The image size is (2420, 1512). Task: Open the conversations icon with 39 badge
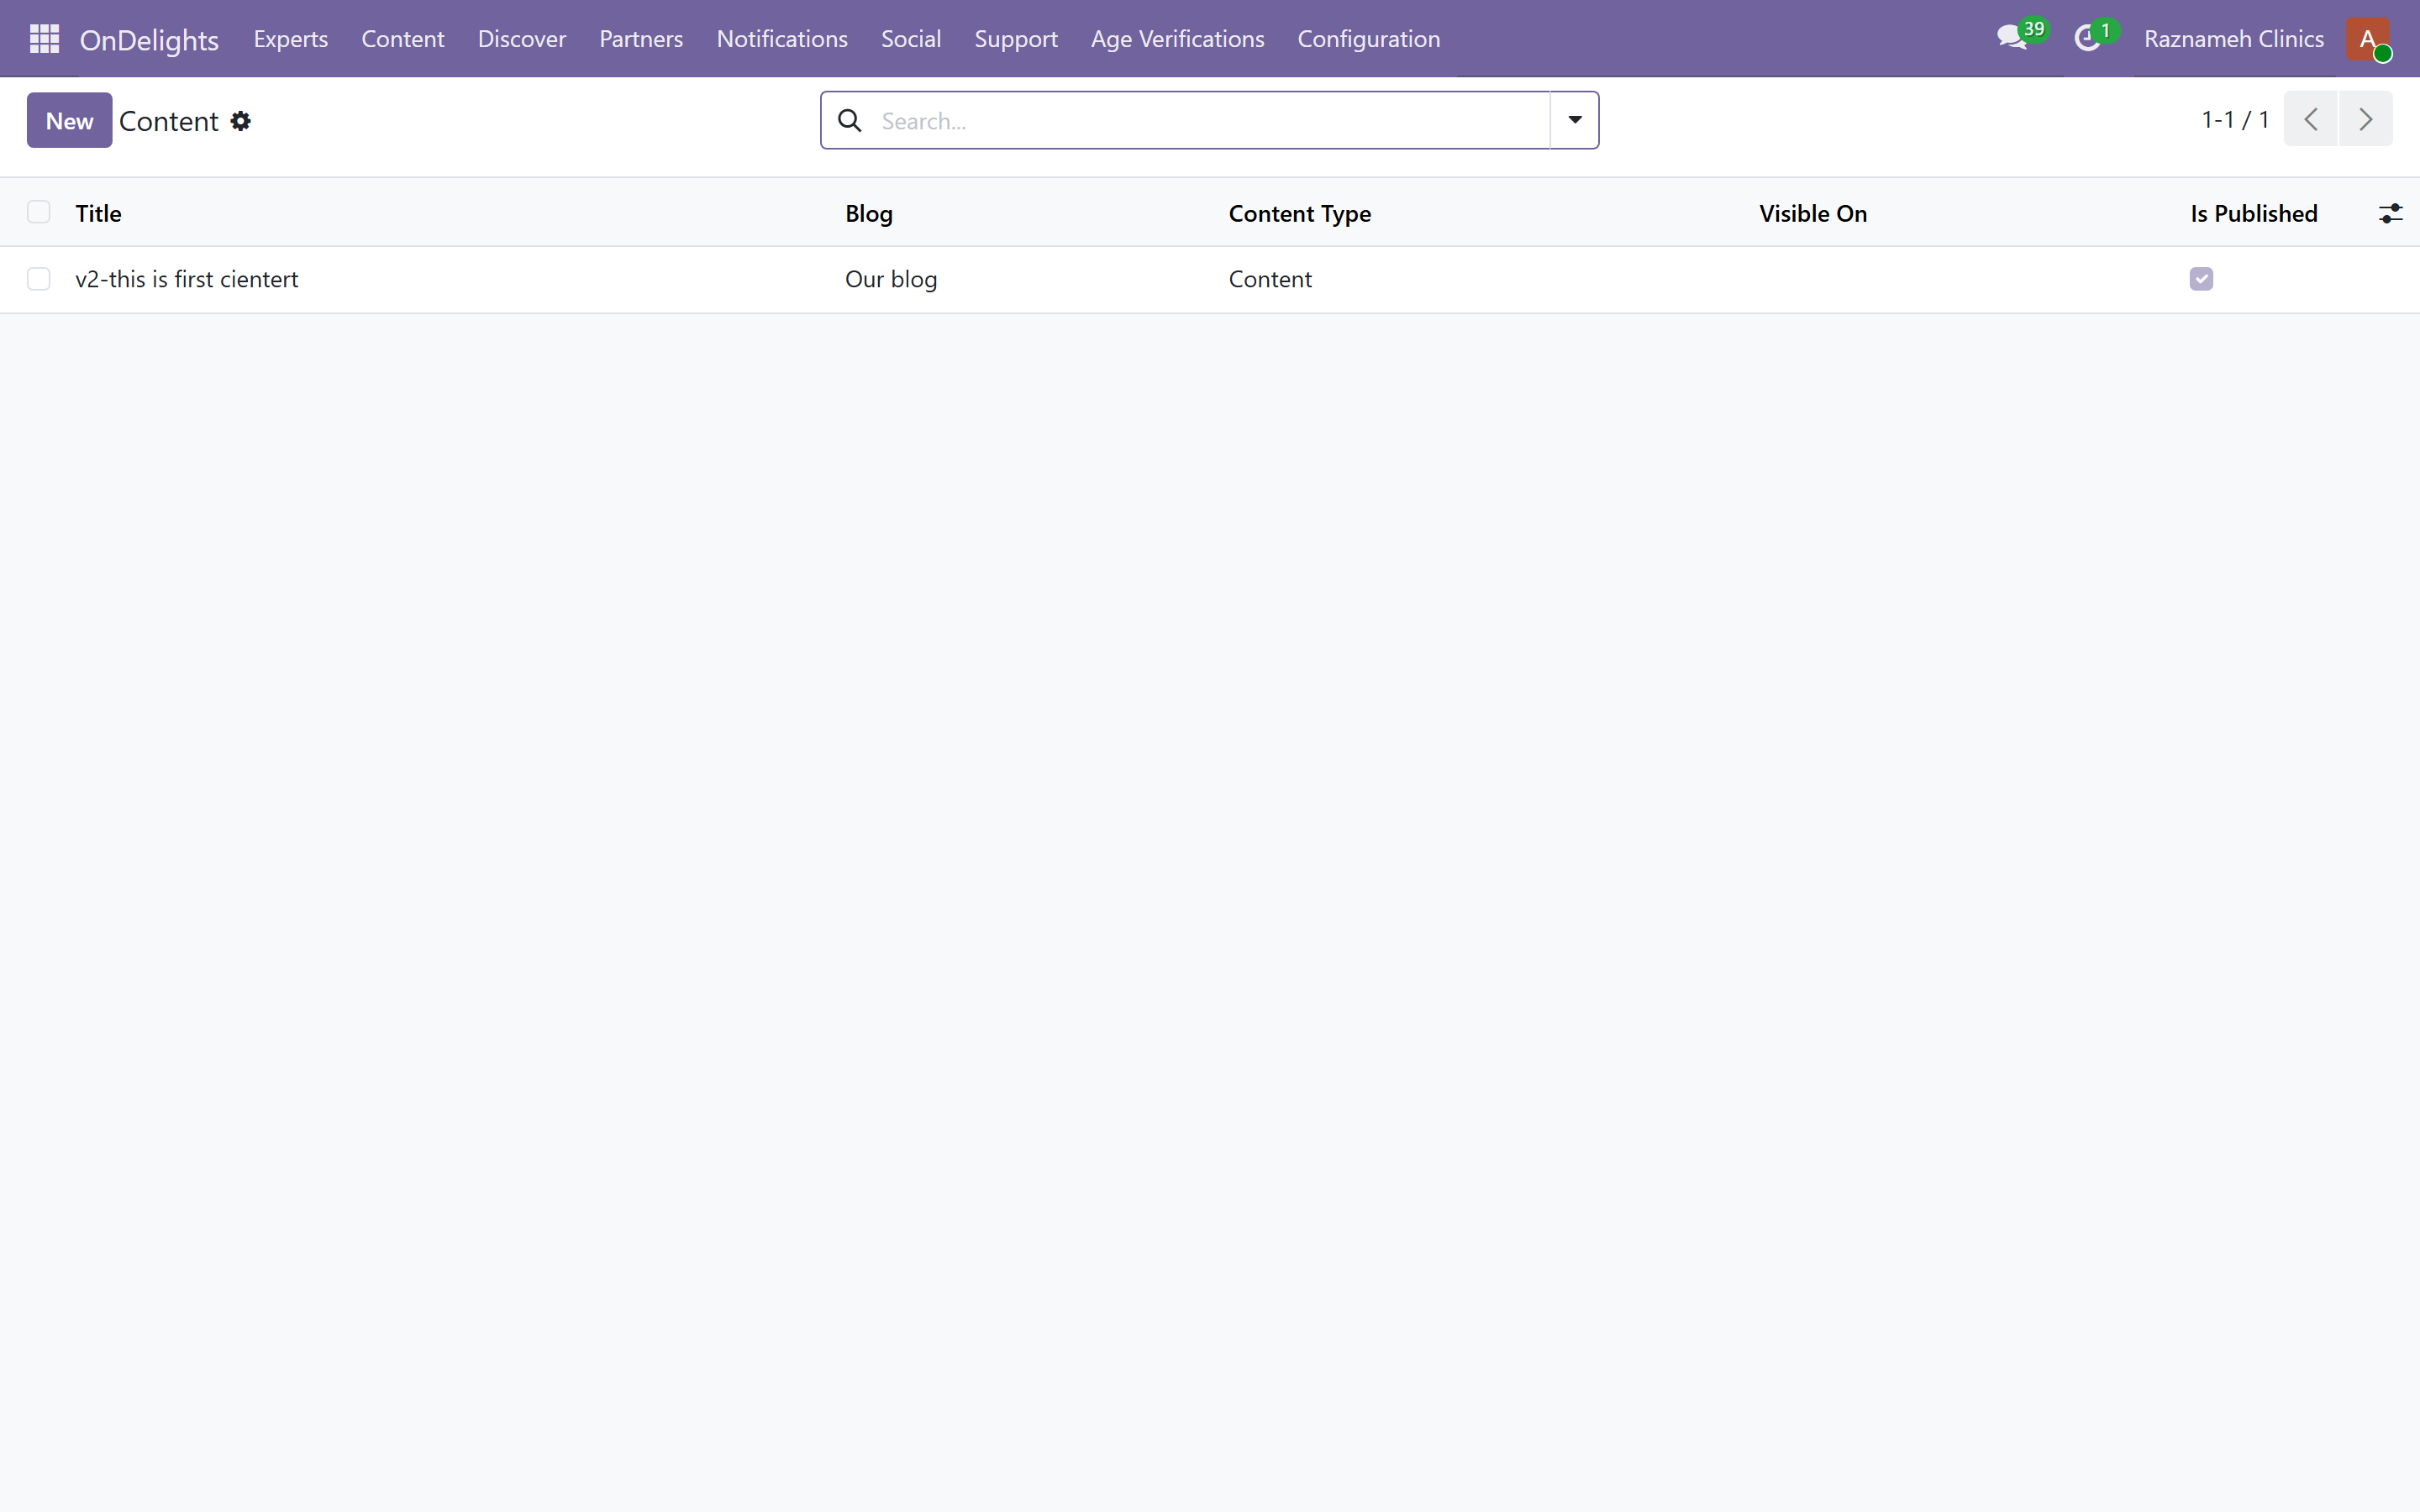2021,38
